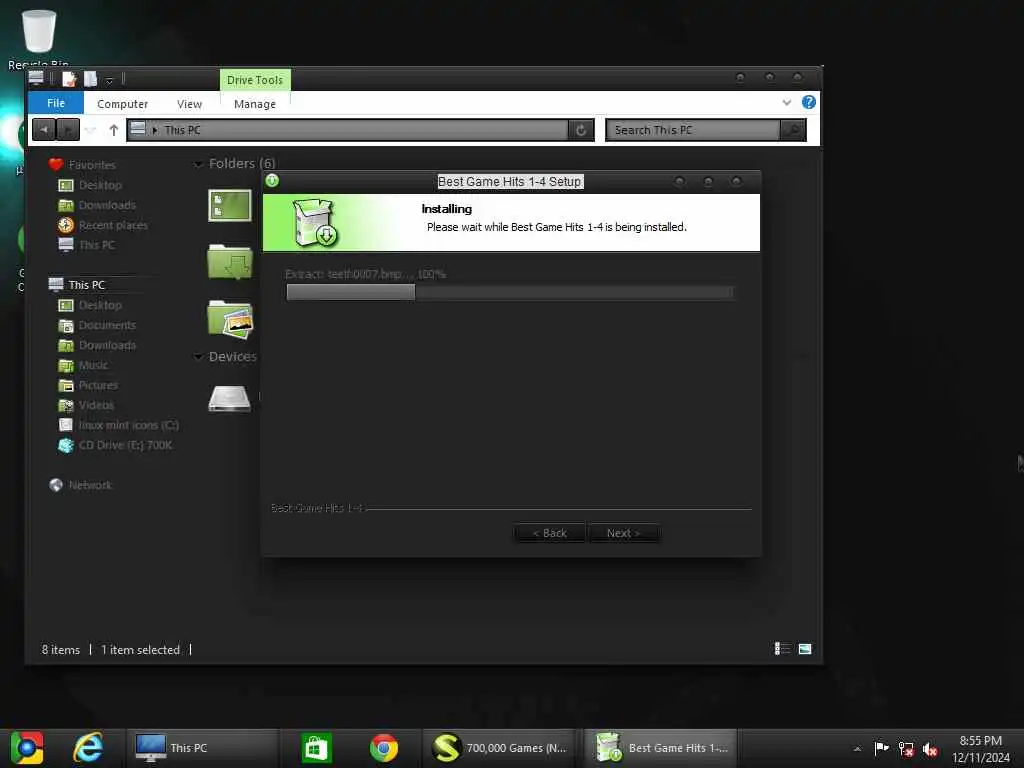Select the first folder thumbnail under Folders
This screenshot has width=1024, height=768.
[x=230, y=205]
